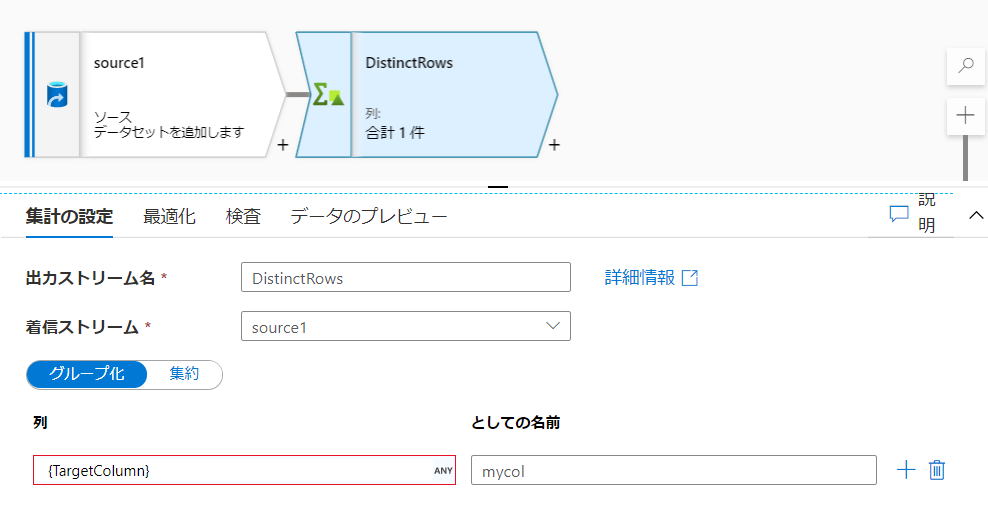The image size is (988, 515).
Task: Click the 合計 1 件 column count text
Action: [395, 133]
